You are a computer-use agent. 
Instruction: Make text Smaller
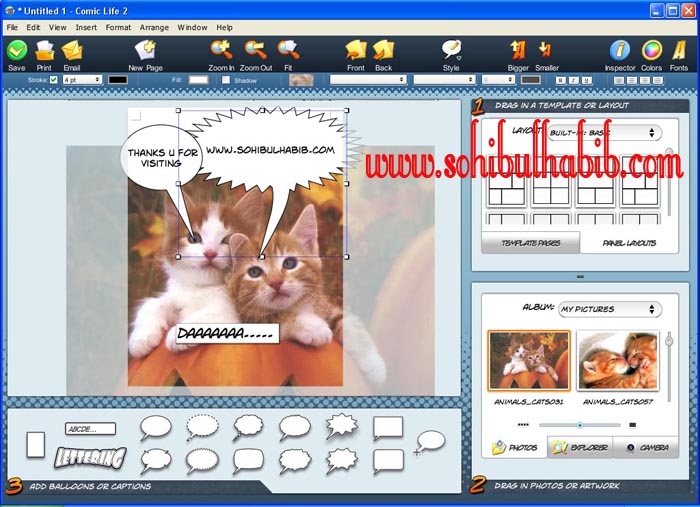545,50
